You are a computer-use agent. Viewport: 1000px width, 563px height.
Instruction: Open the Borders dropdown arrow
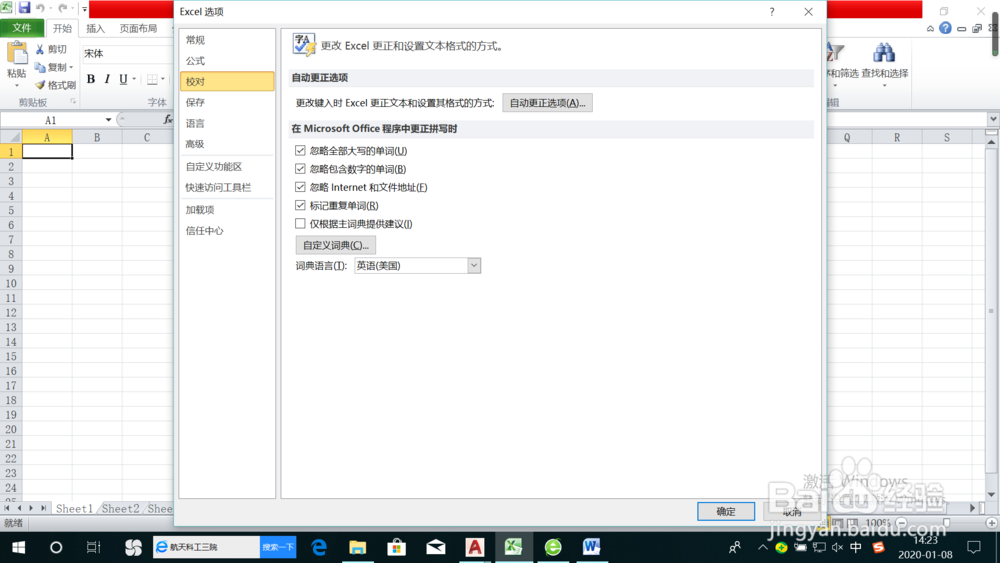pos(163,79)
